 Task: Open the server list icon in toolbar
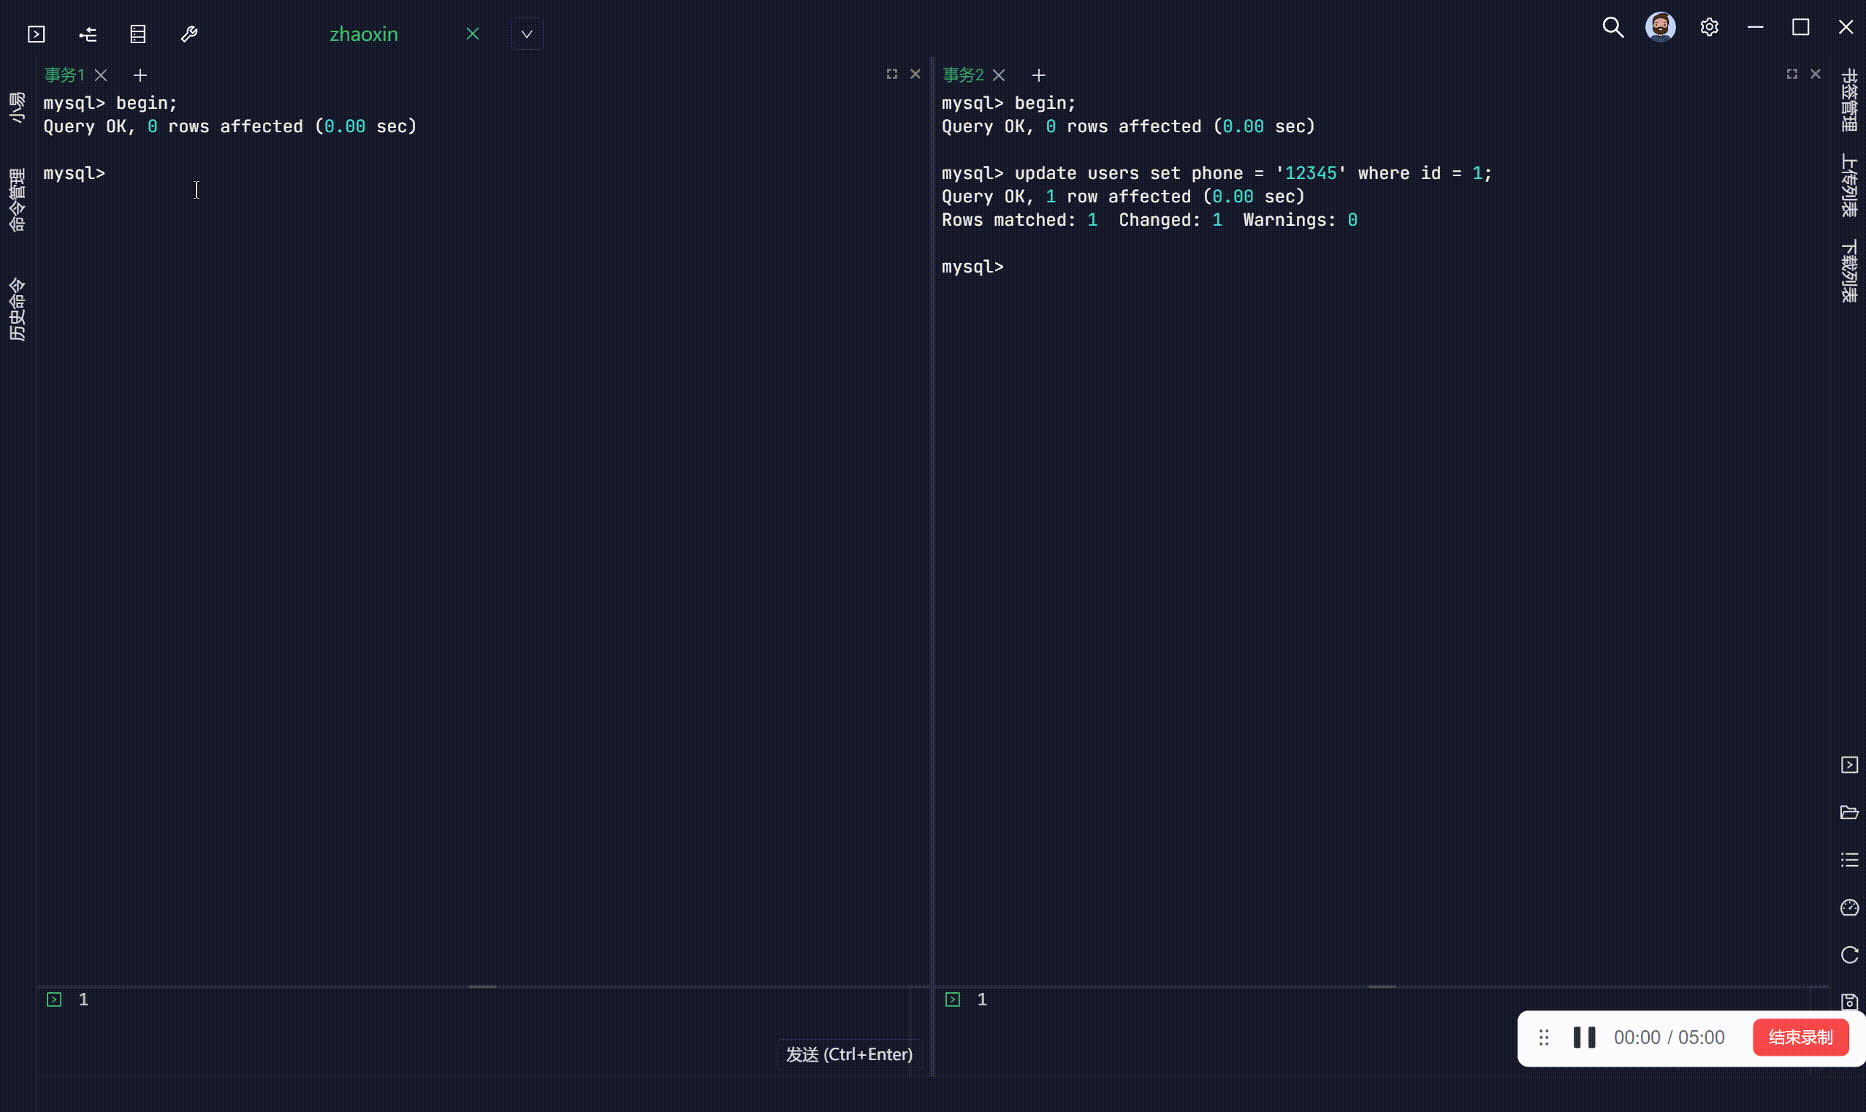pyautogui.click(x=138, y=34)
